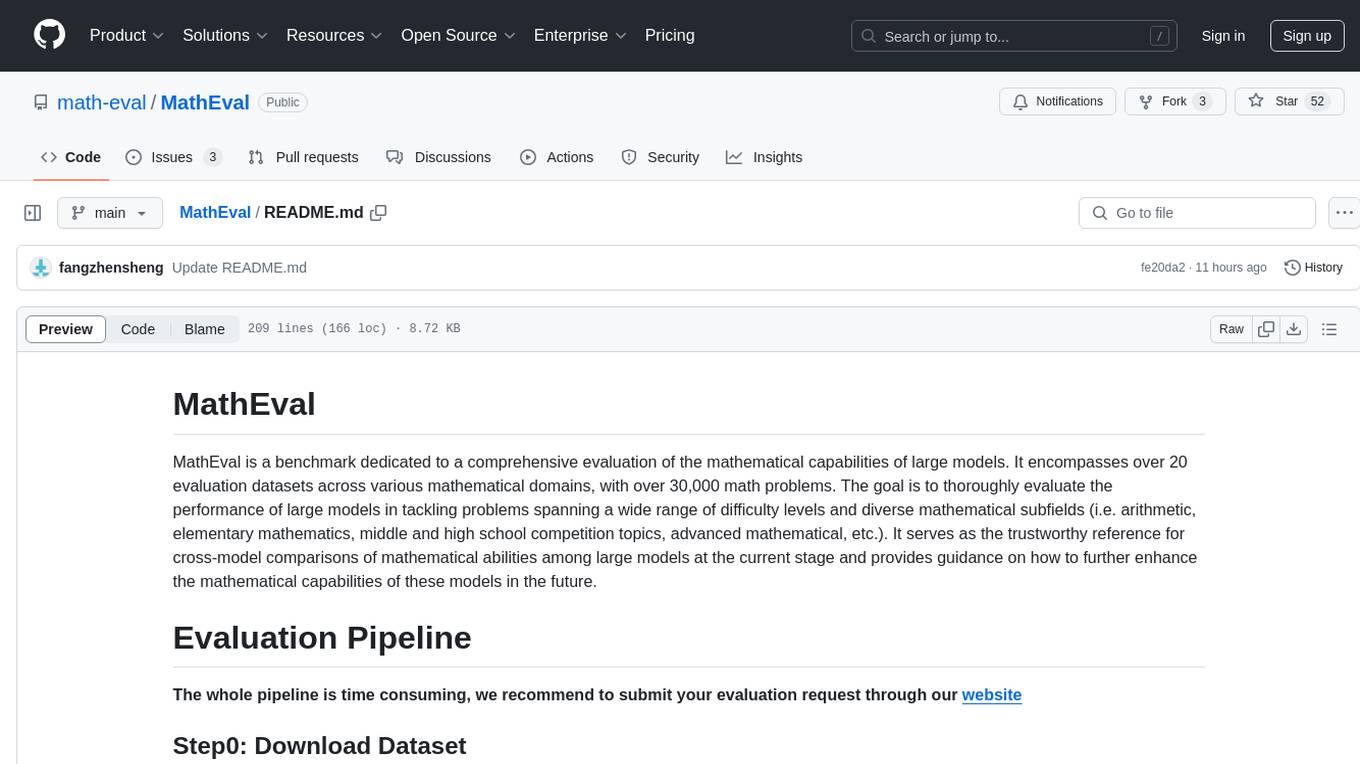Focus the Go to file input

pos(1197,213)
